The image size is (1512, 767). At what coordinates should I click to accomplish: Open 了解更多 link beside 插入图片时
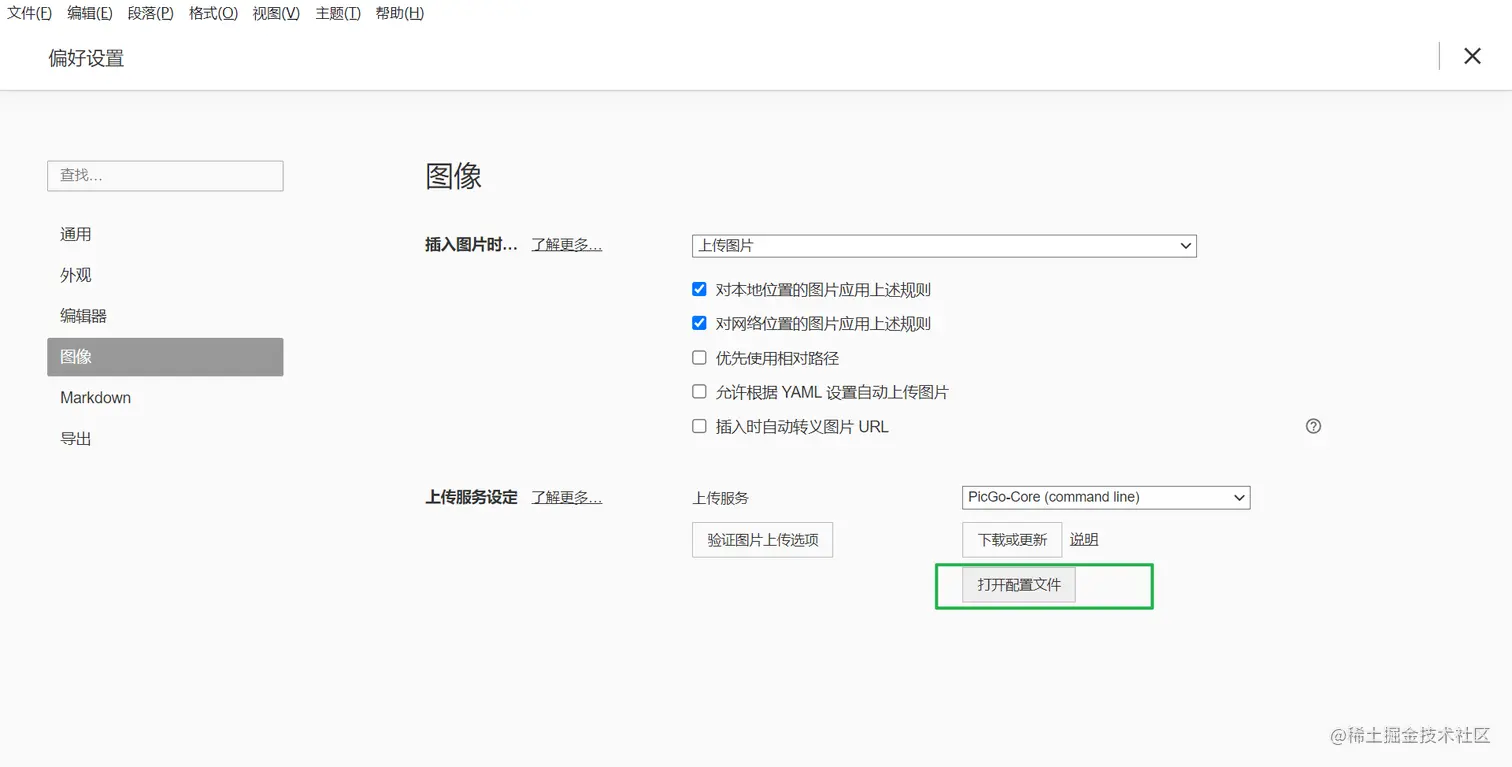(566, 245)
